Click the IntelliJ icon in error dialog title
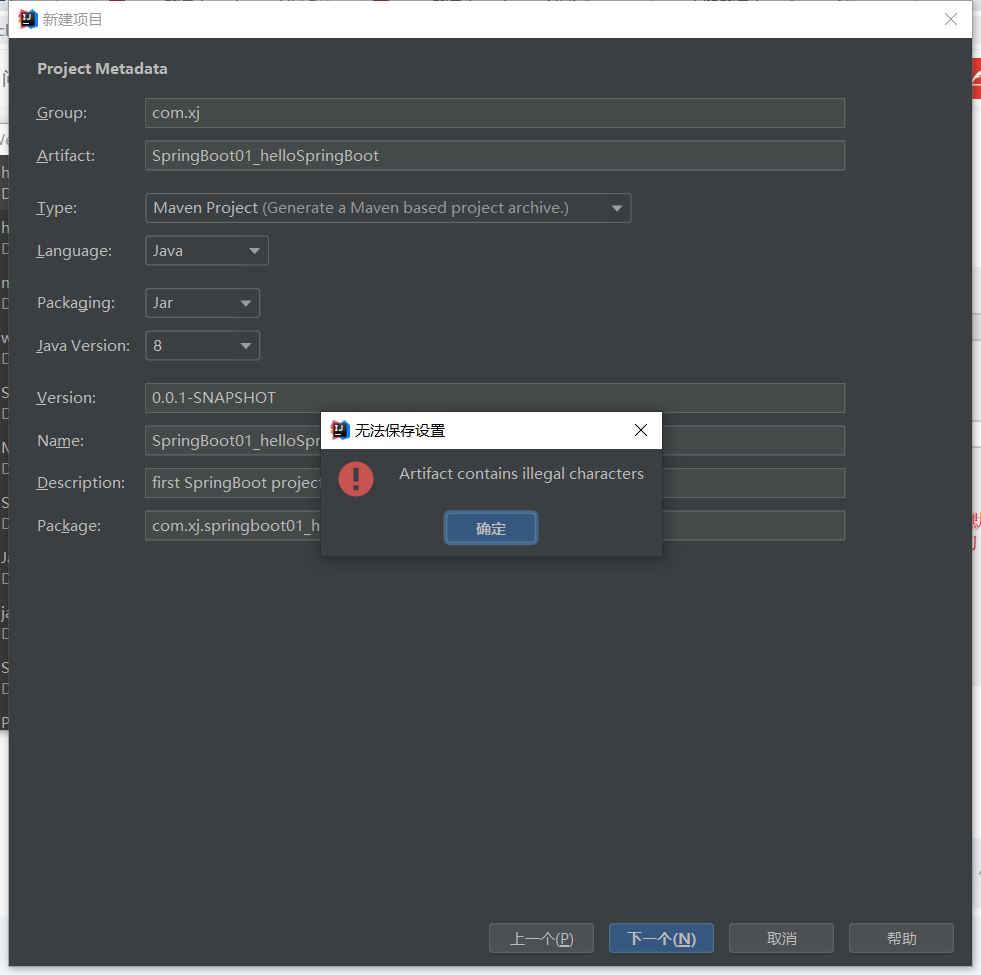The image size is (981, 975). pos(340,430)
